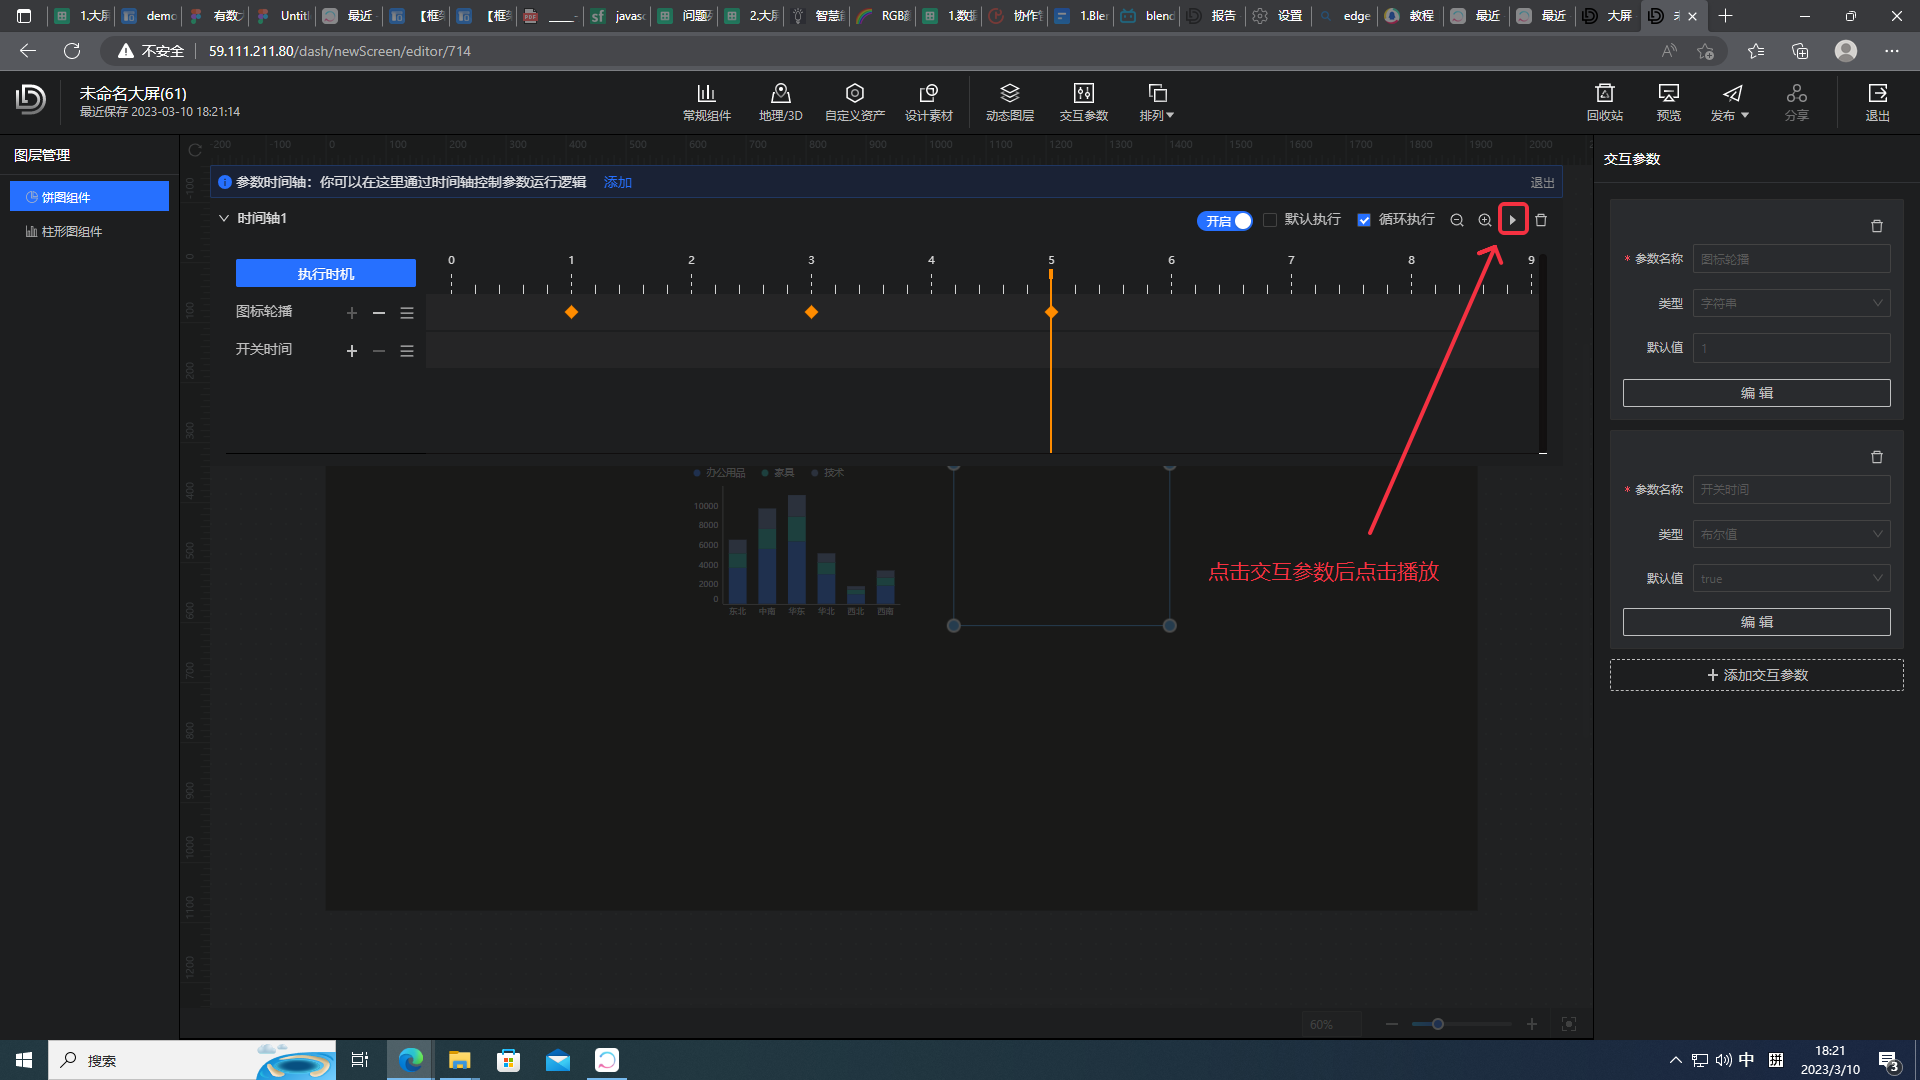Expand the 发布 publish dropdown
Image resolution: width=1920 pixels, height=1080 pixels.
tap(1730, 102)
